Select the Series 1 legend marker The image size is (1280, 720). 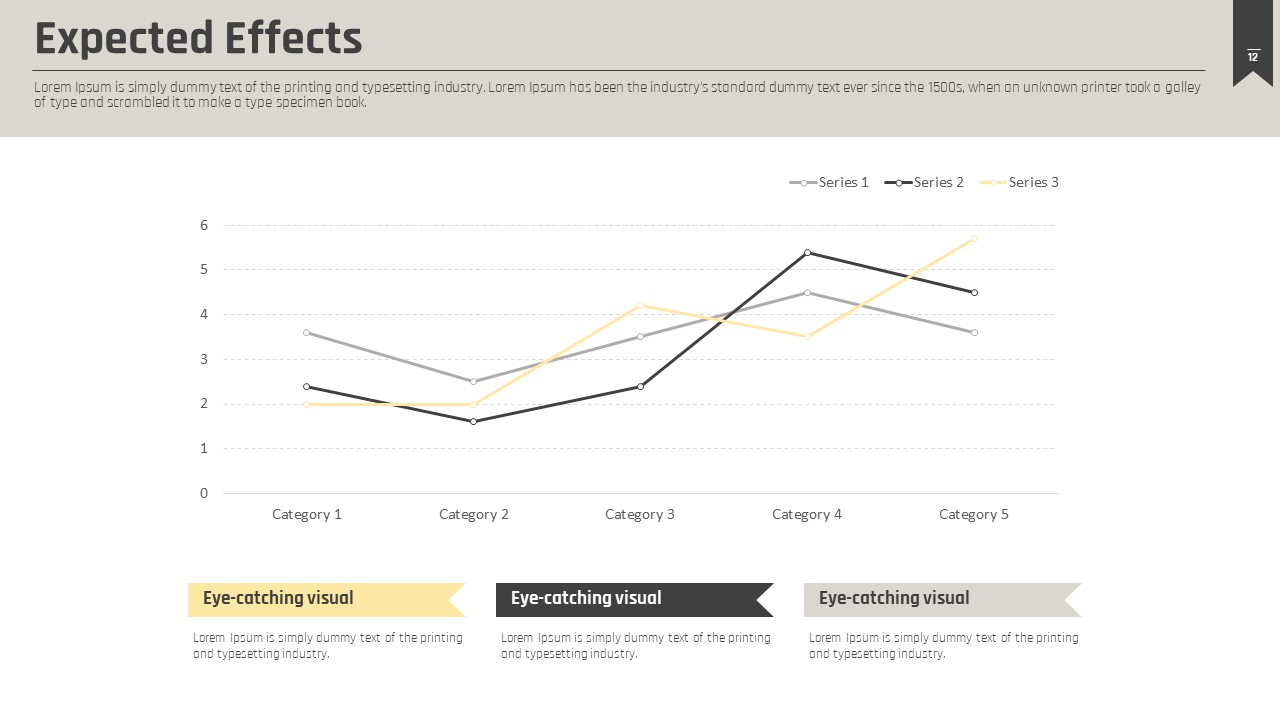coord(803,182)
